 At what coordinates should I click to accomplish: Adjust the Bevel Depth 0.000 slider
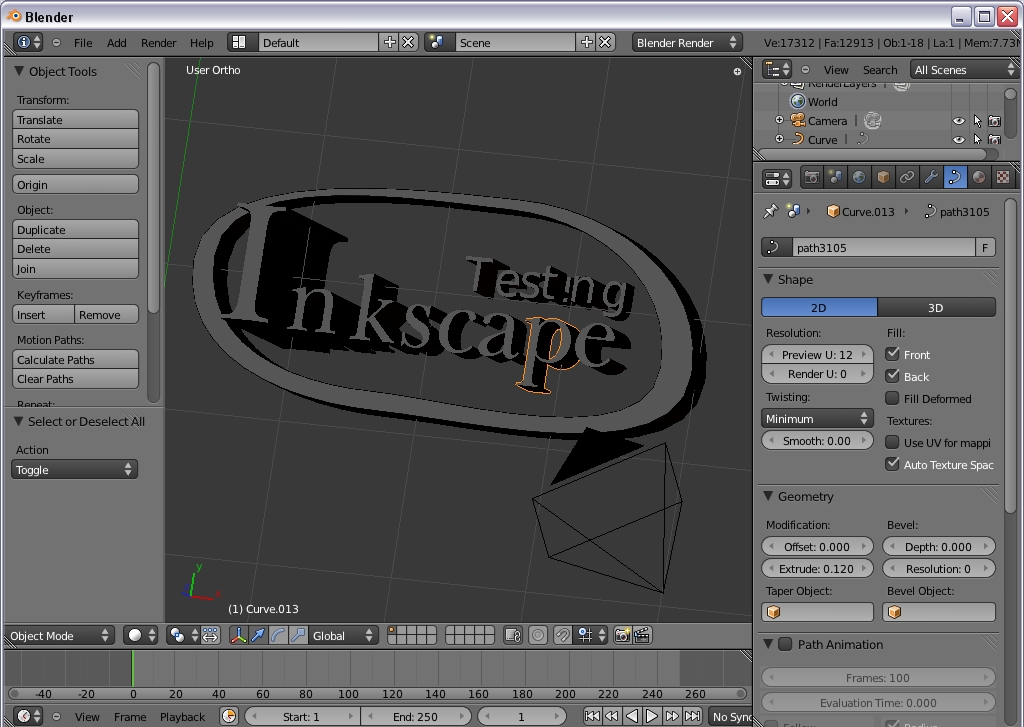(938, 547)
